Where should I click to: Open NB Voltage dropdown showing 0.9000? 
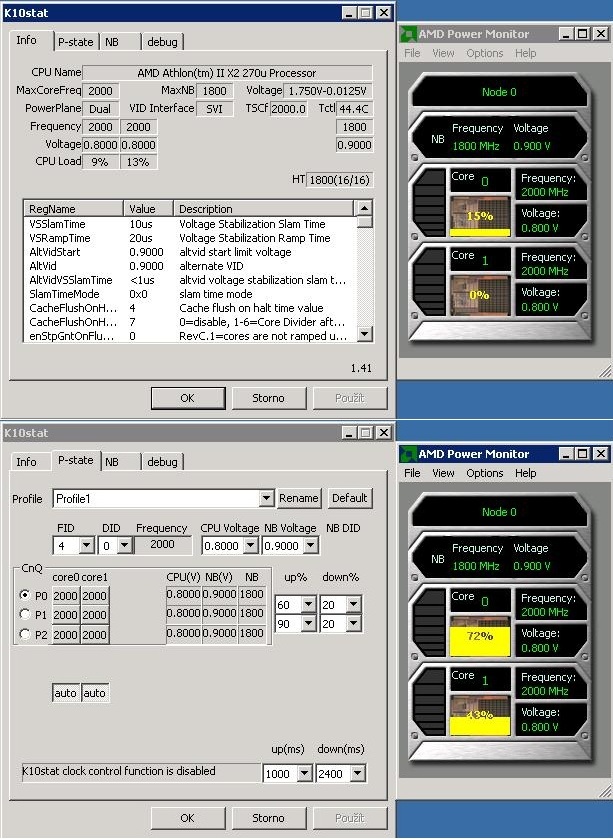tap(310, 546)
